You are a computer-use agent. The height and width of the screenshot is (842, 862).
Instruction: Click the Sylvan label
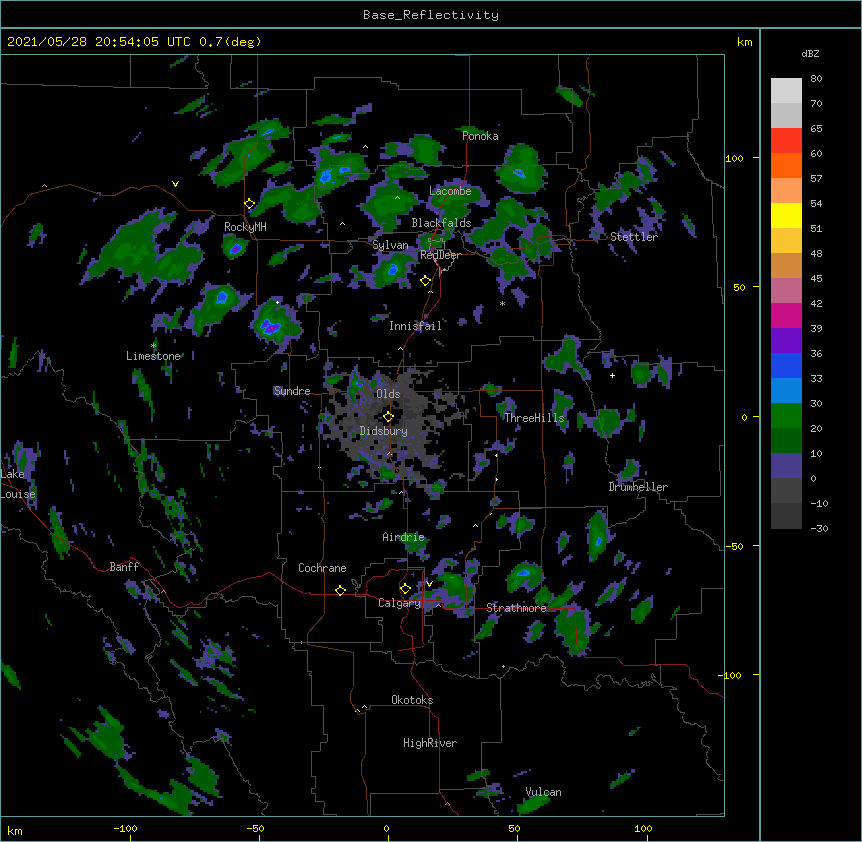pos(390,245)
